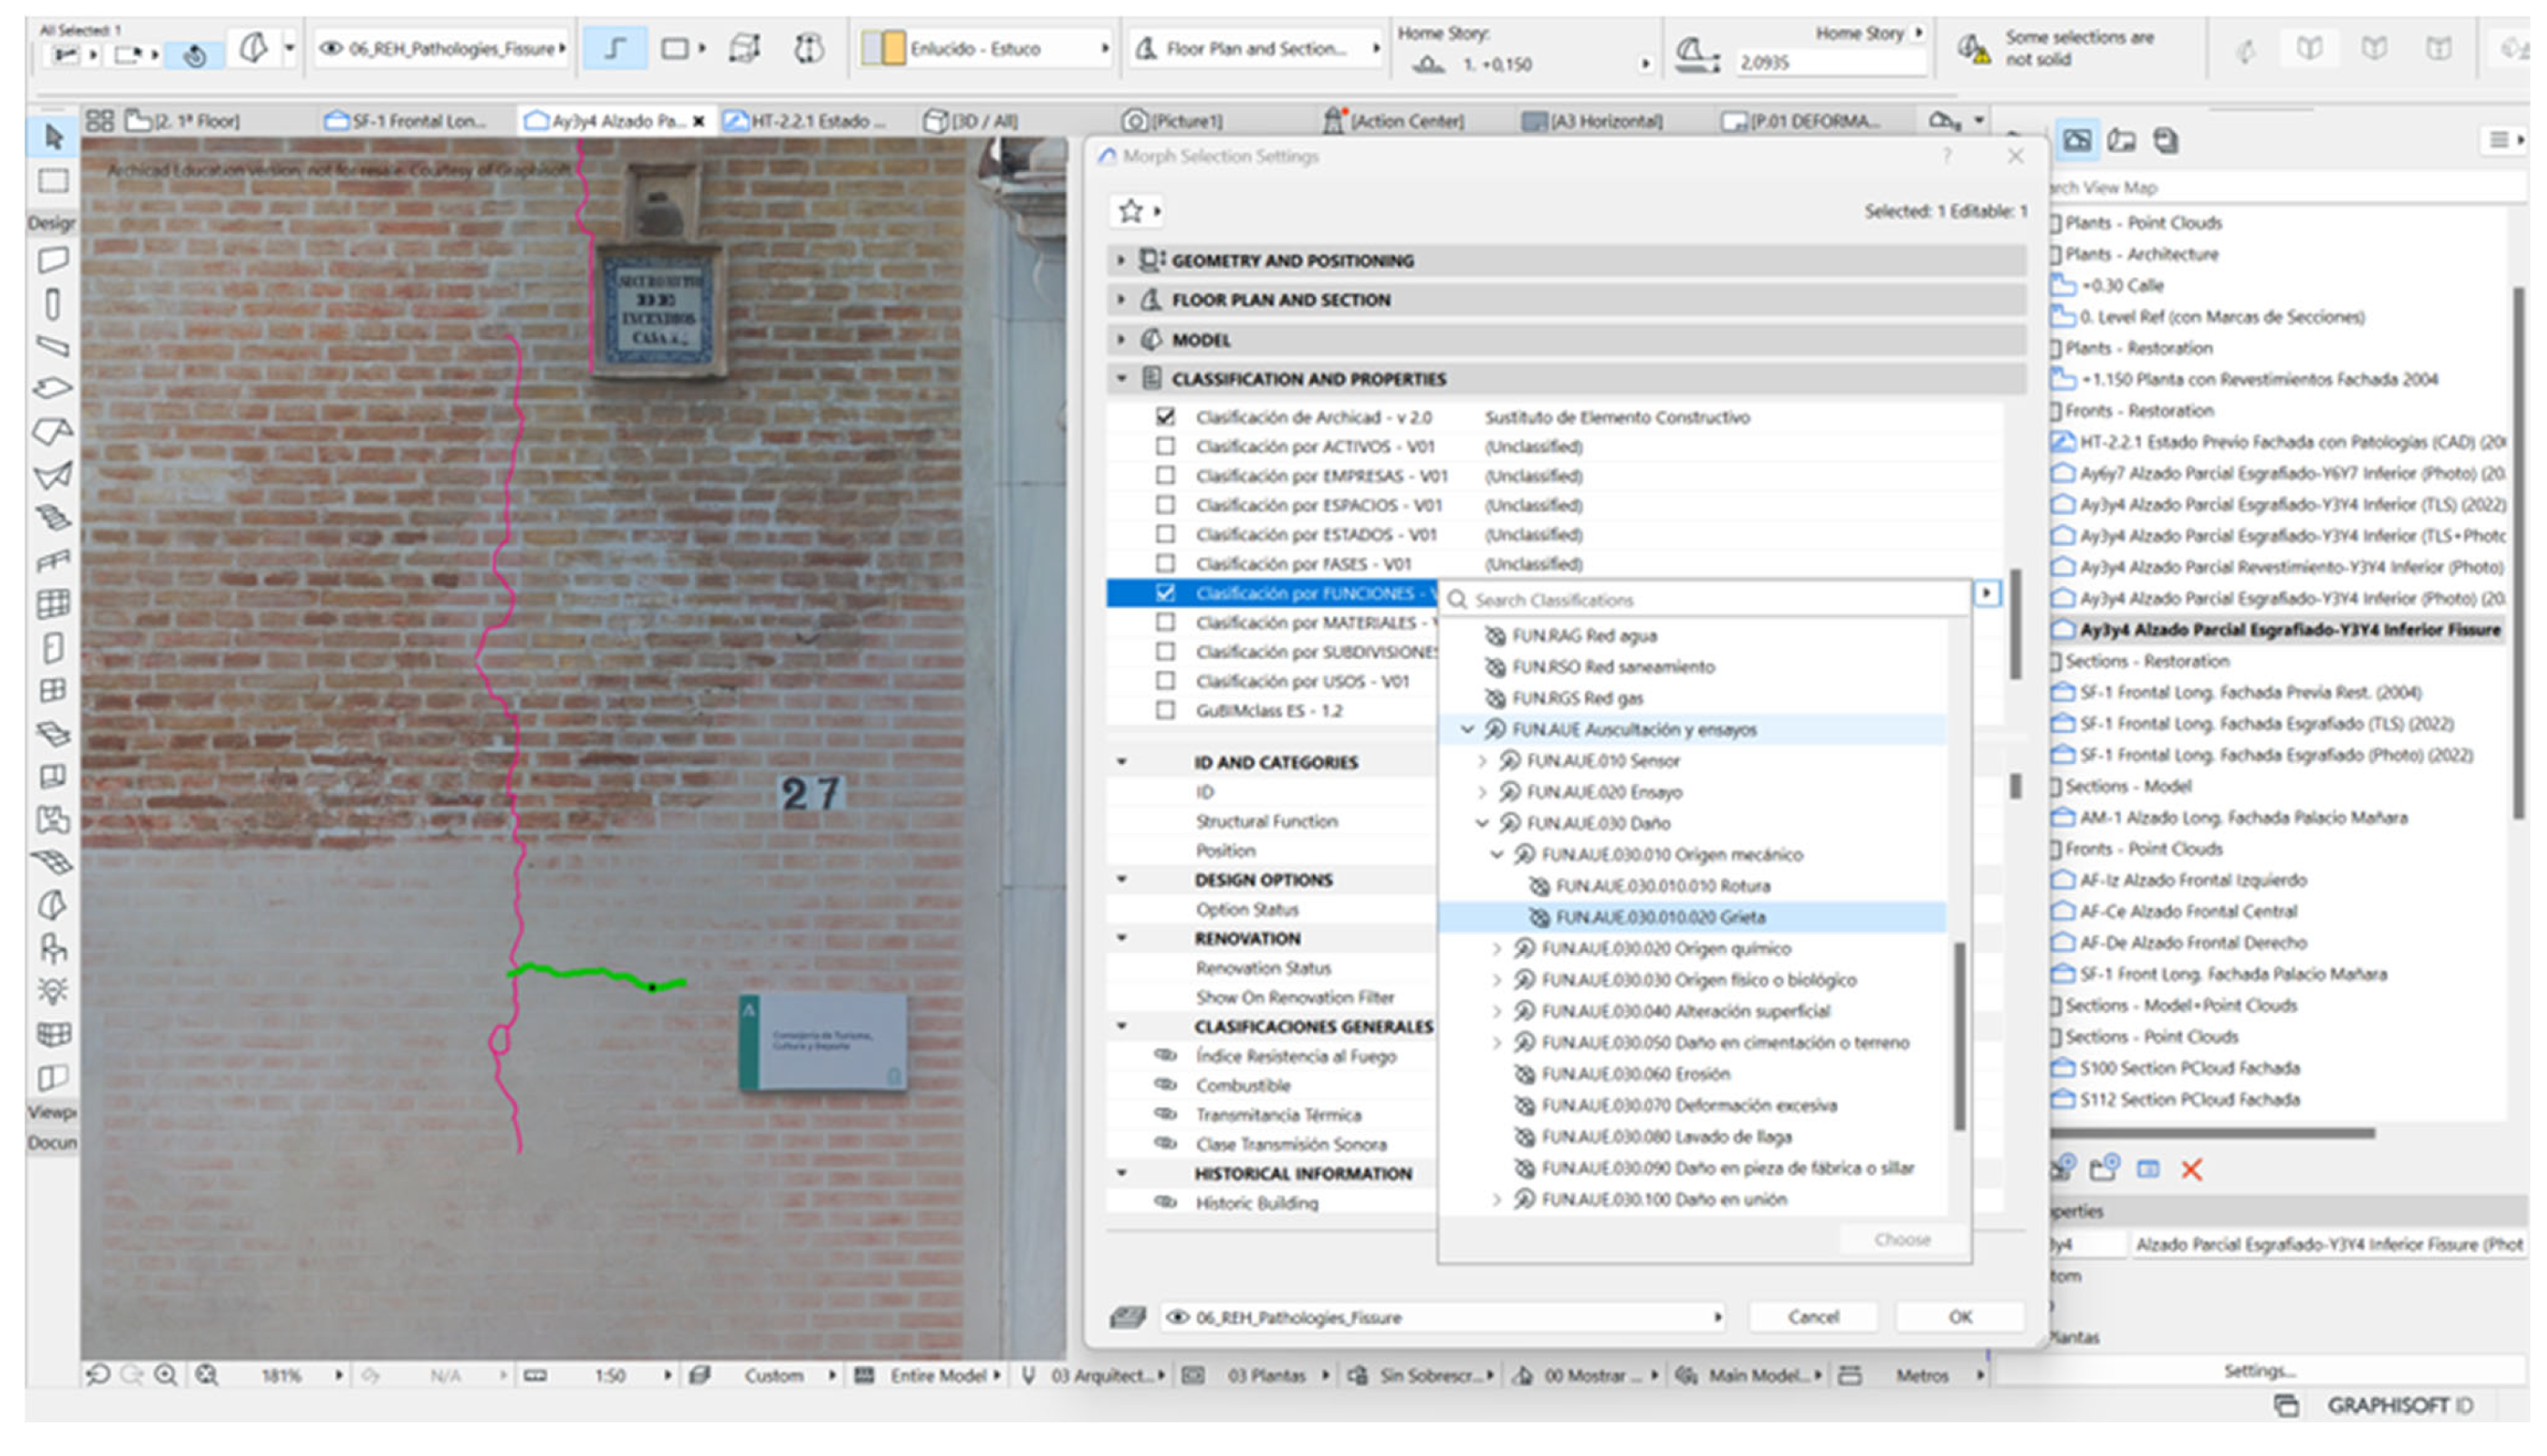Select the Wall tool in toolbox
Screen dimensions: 2547x1456
(53, 260)
